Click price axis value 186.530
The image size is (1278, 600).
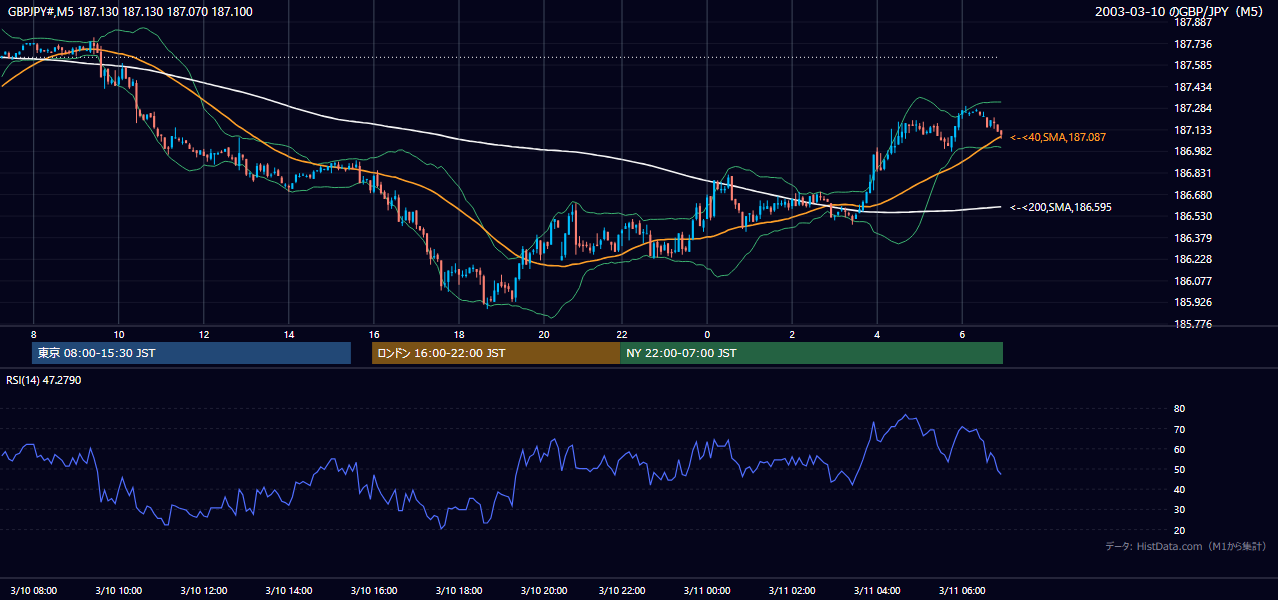tap(1193, 216)
